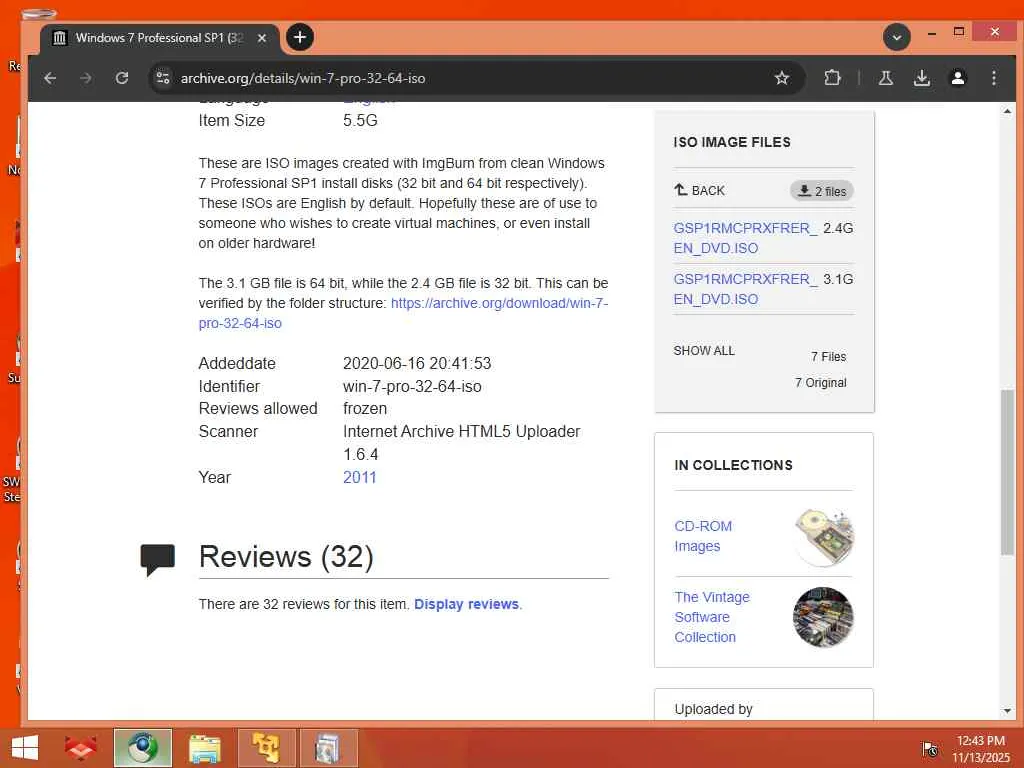The width and height of the screenshot is (1024, 768).
Task: Select the Windows 7 Professional SP1 tab
Action: 160,38
